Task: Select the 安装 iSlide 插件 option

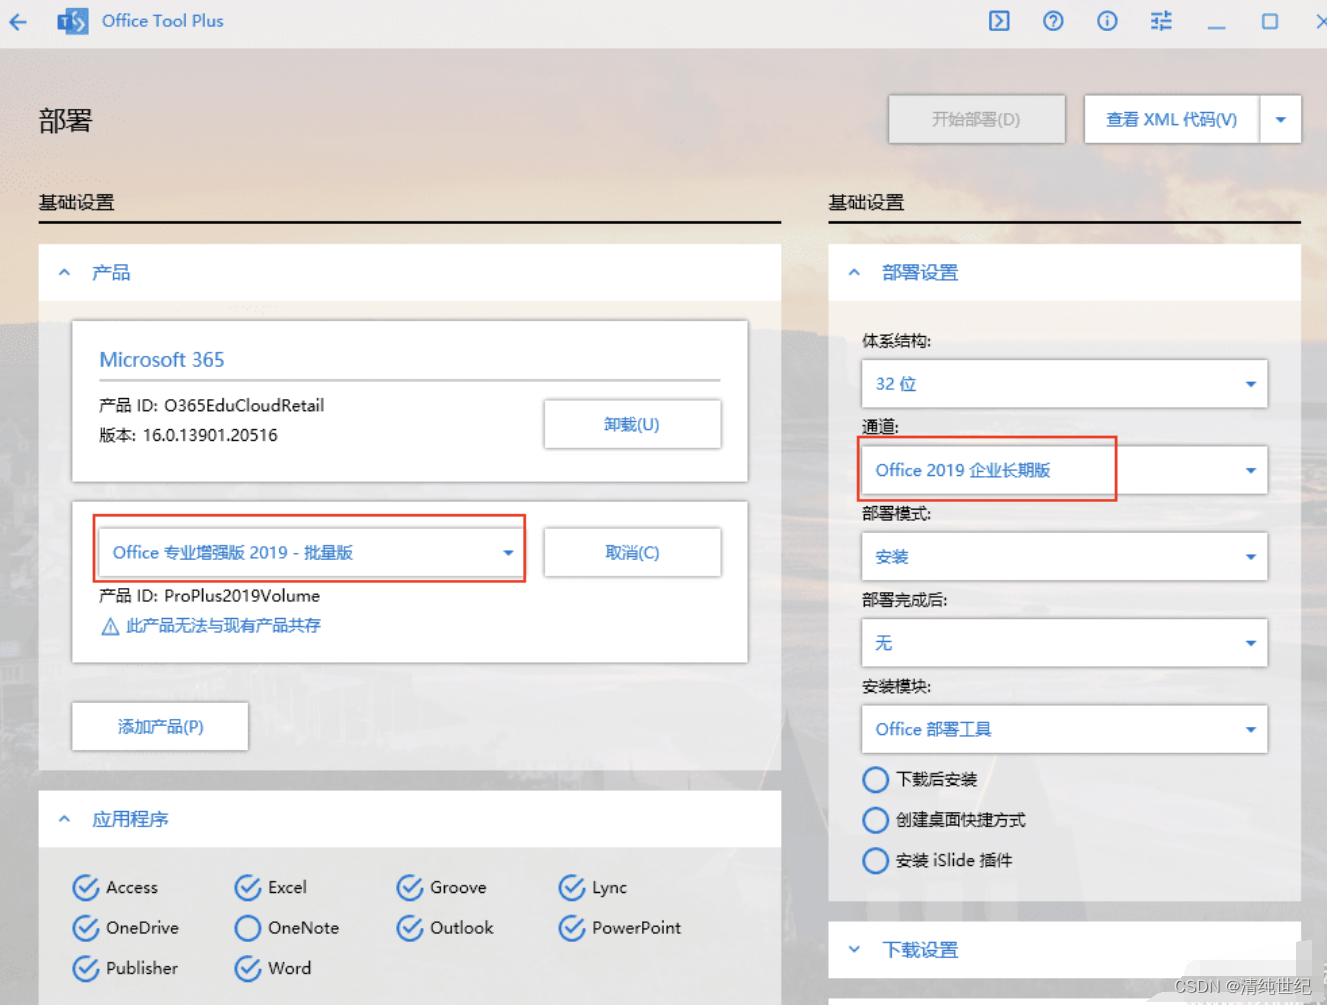Action: click(x=875, y=860)
